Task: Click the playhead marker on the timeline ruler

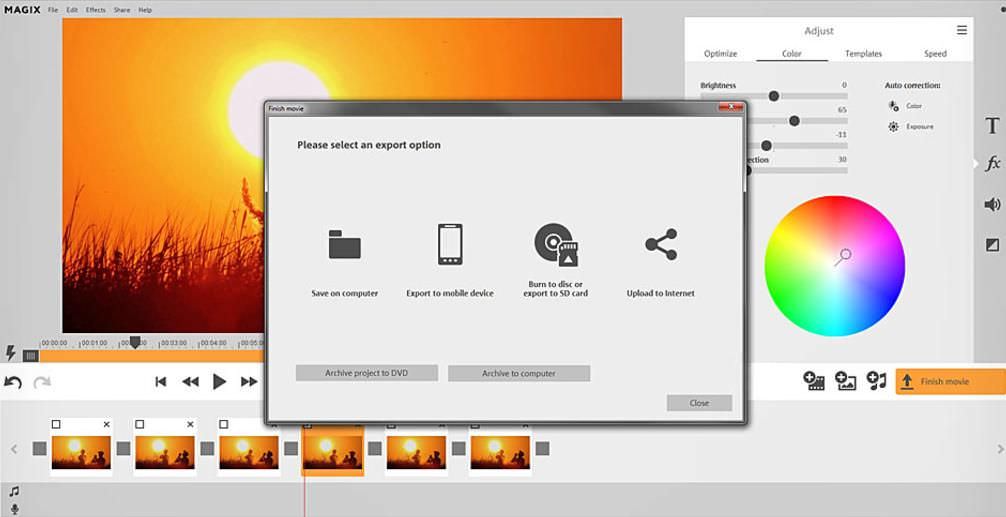Action: 135,342
